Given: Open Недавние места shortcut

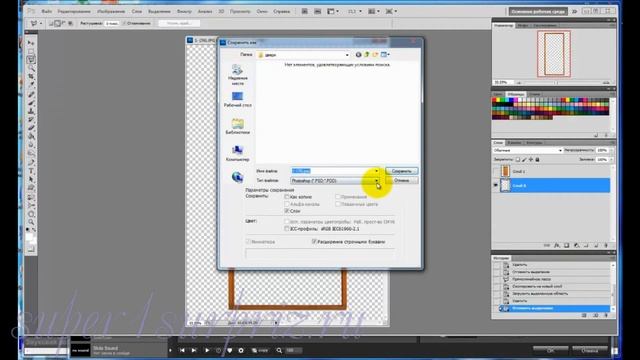Looking at the screenshot, I should pyautogui.click(x=238, y=75).
